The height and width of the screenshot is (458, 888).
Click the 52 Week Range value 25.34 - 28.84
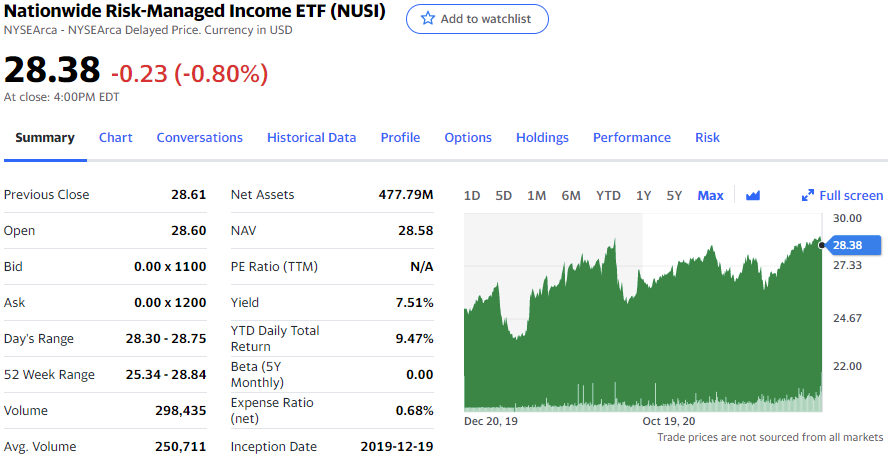[166, 375]
